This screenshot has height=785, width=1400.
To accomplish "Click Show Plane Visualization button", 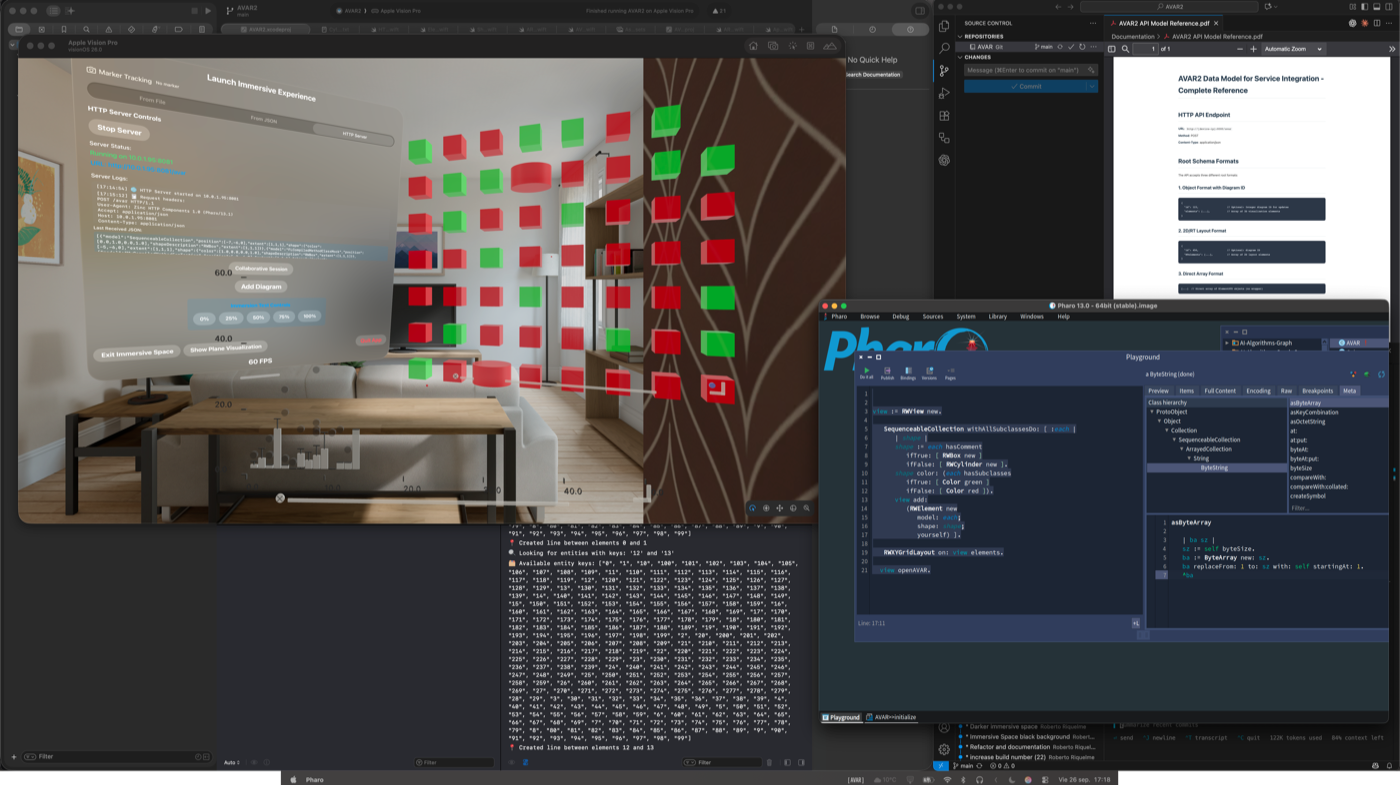I will coord(226,348).
